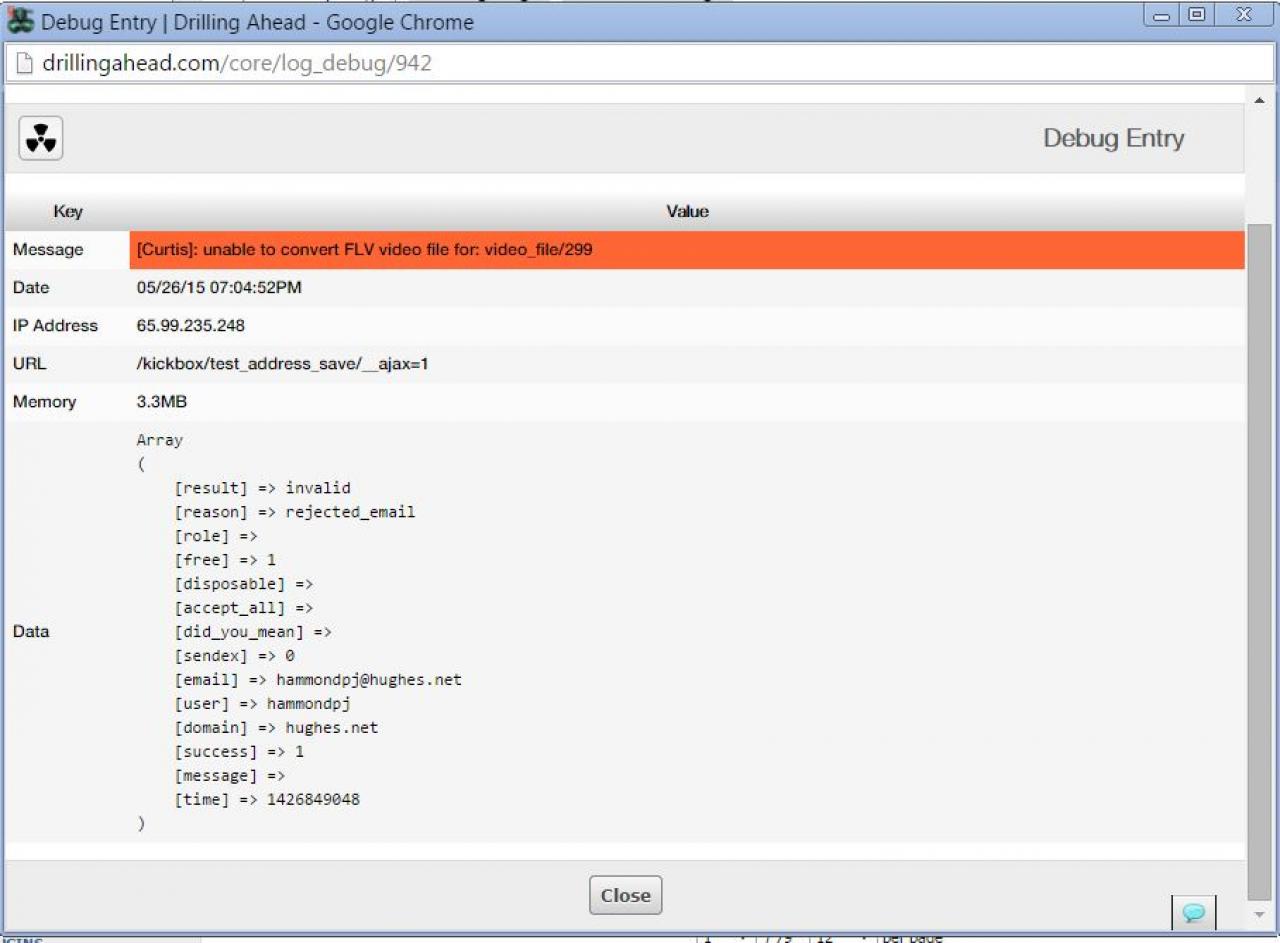Click the "Memory" key label

(45, 402)
